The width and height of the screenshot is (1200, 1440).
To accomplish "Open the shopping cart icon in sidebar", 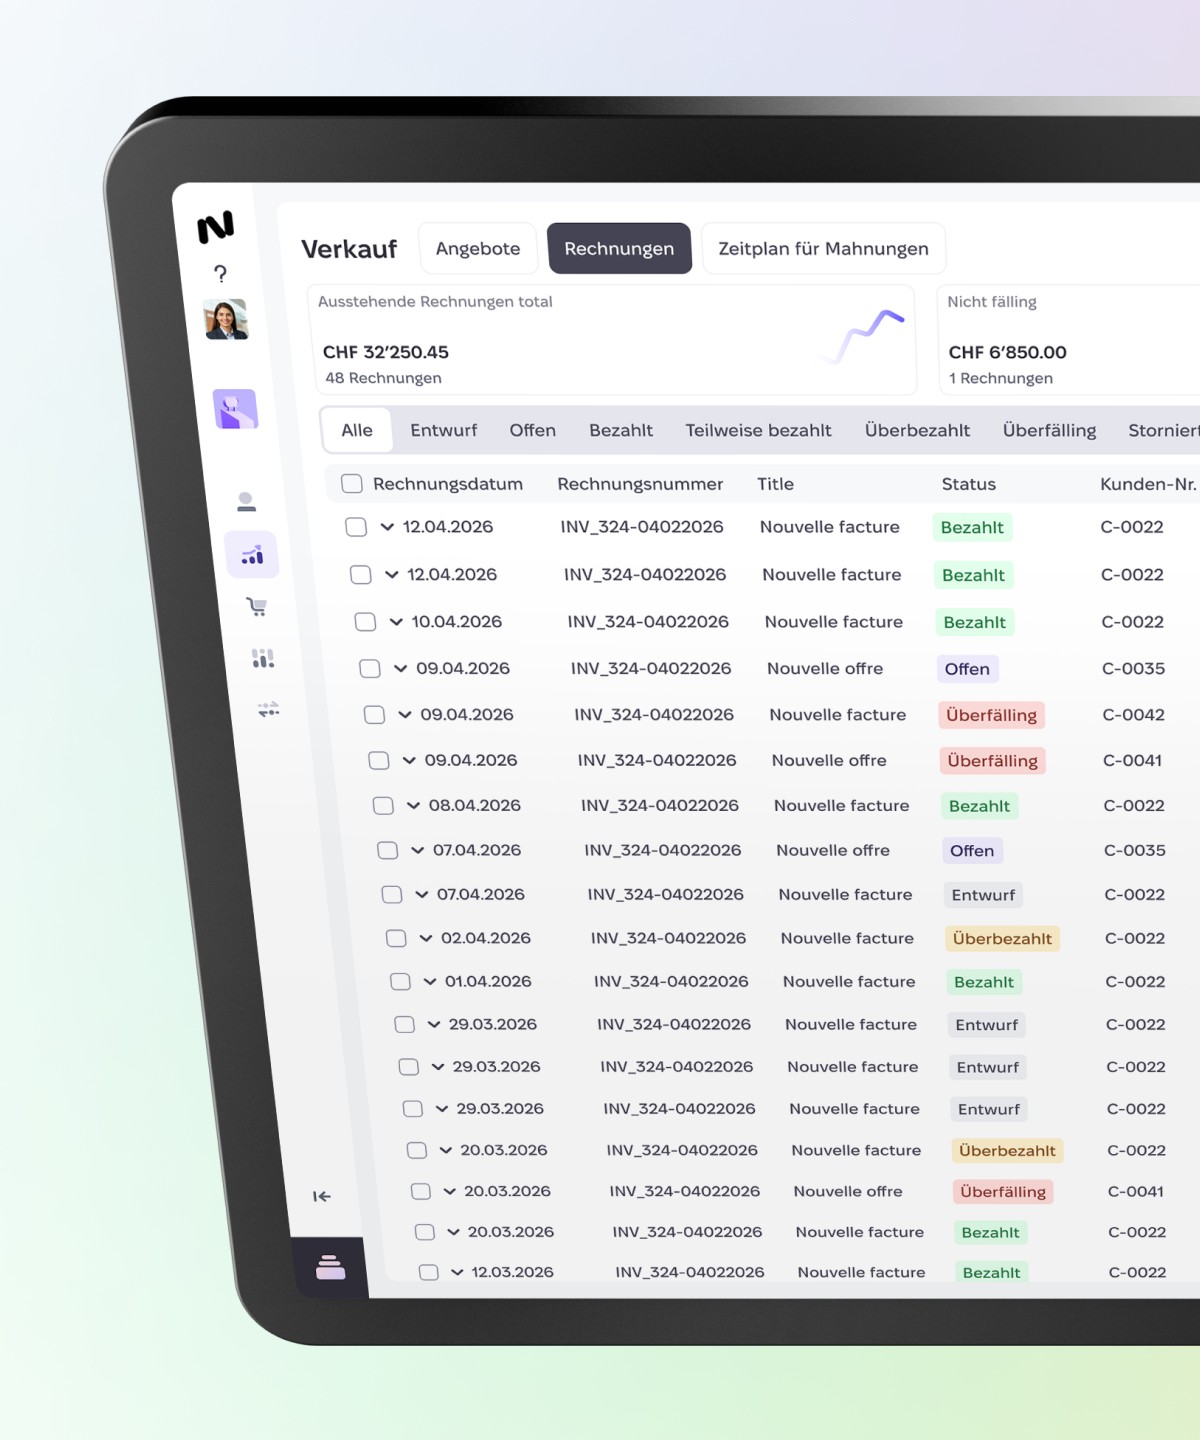I will 257,606.
